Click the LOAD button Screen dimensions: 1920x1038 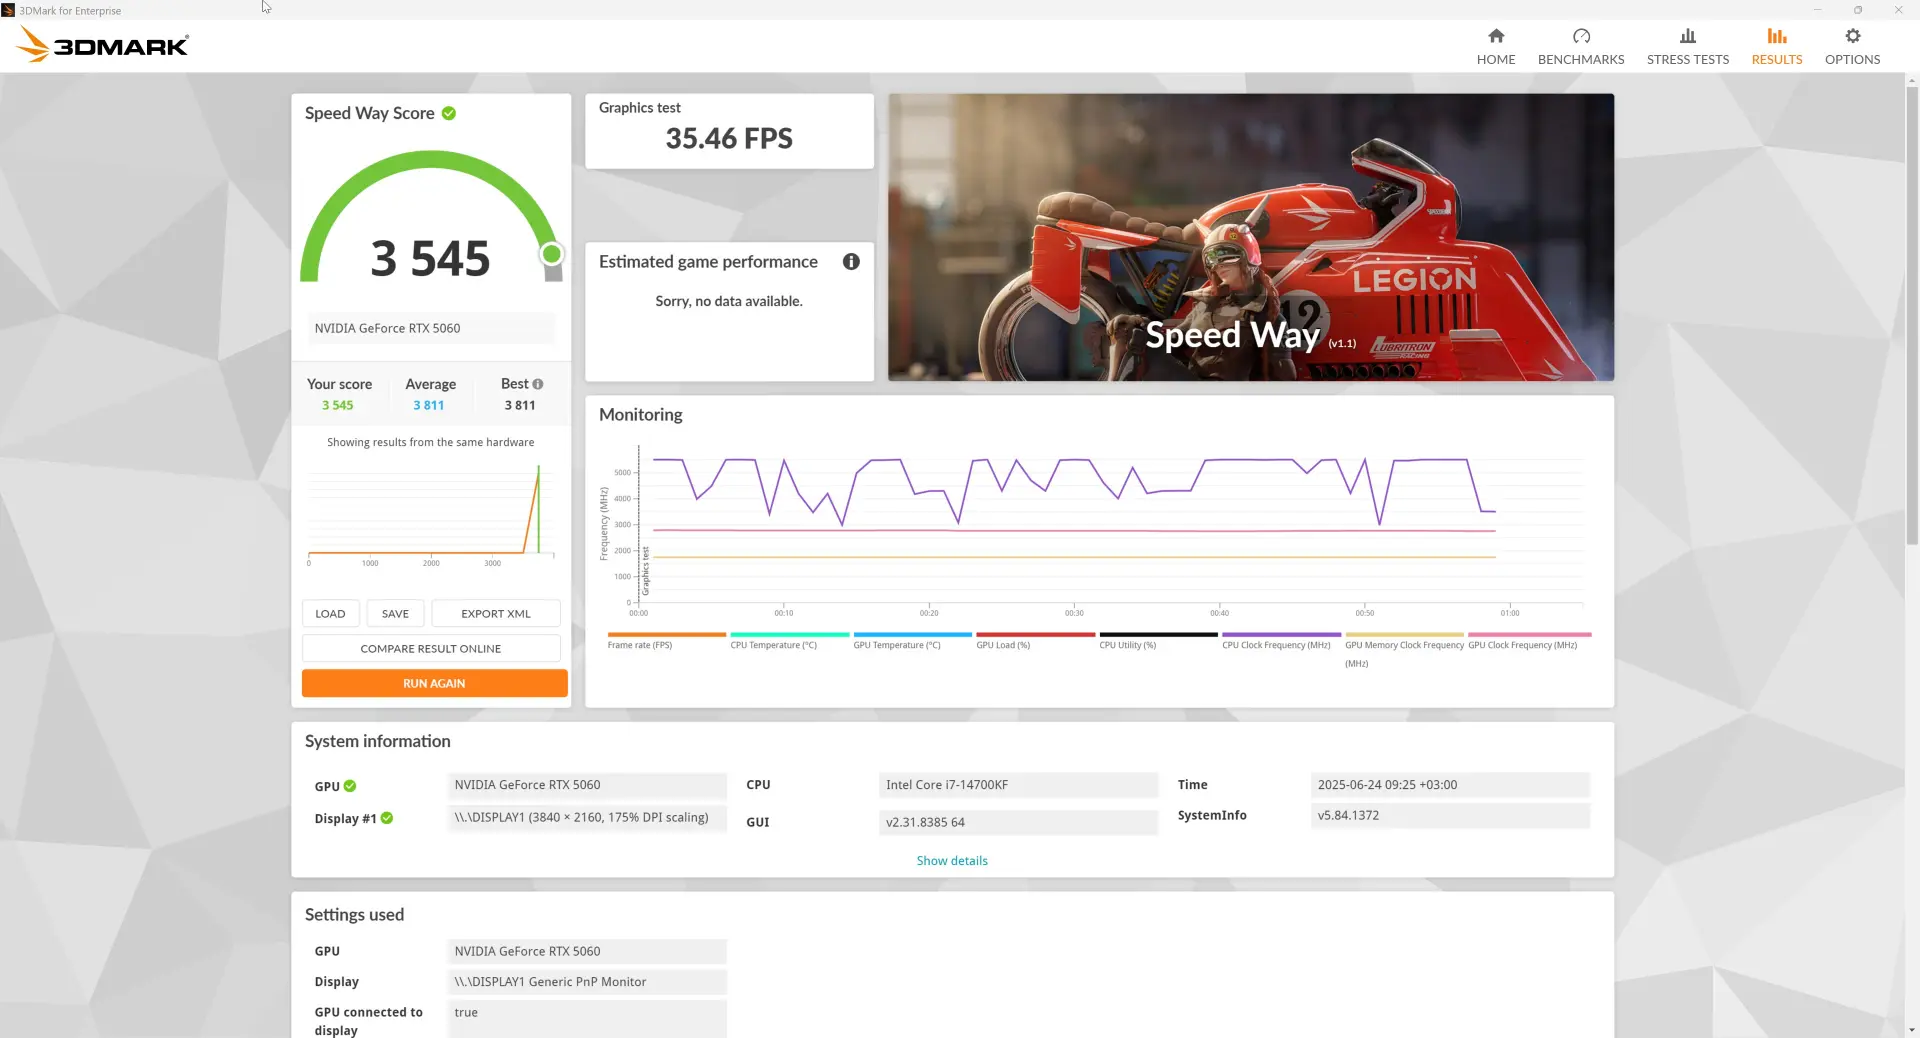click(330, 614)
